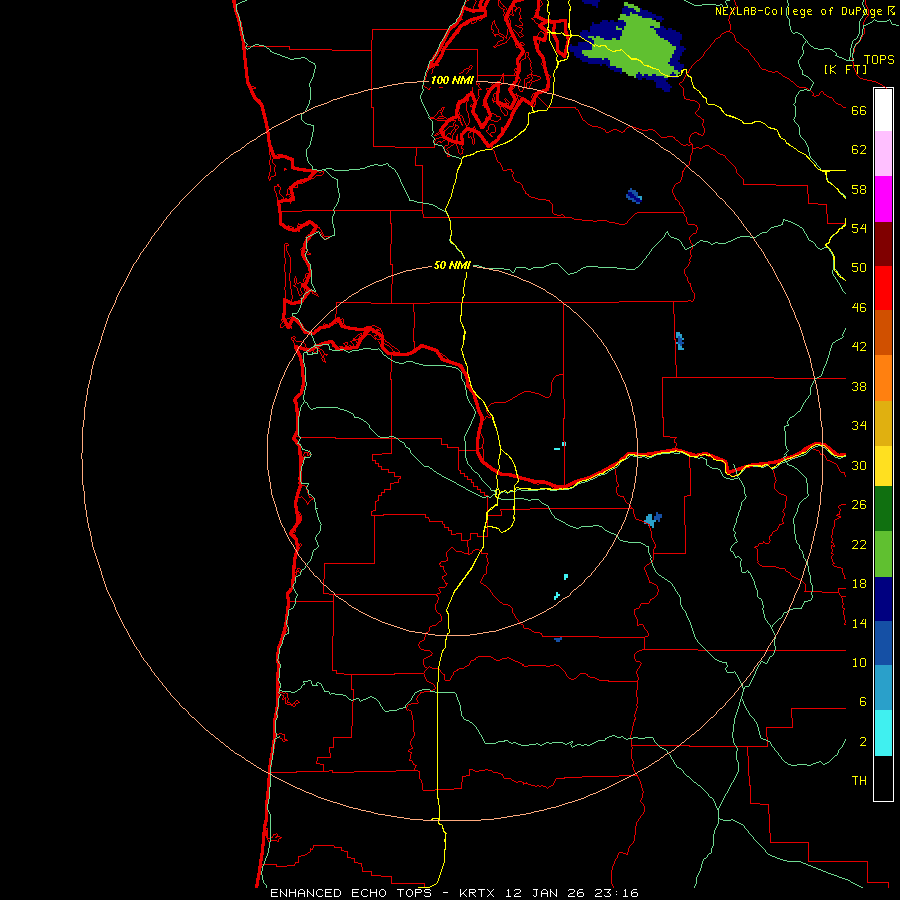Select the magenta swatch in the color scale
The width and height of the screenshot is (900, 900).
pos(883,199)
